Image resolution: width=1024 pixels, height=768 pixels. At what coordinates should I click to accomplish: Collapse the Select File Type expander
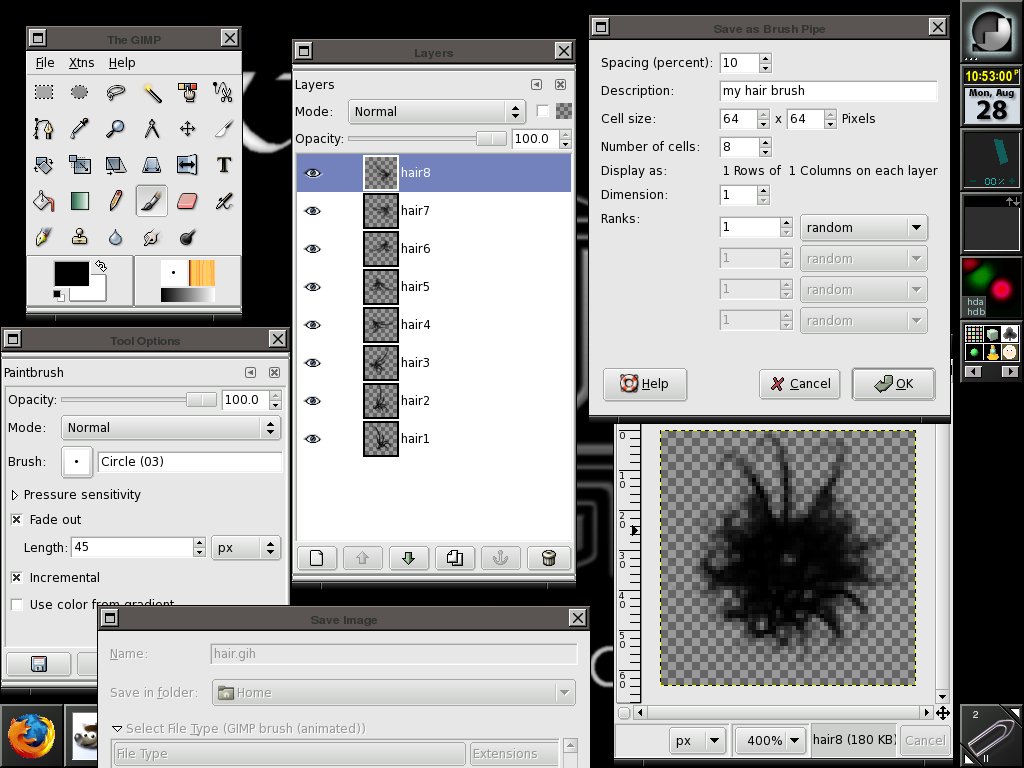coord(117,729)
